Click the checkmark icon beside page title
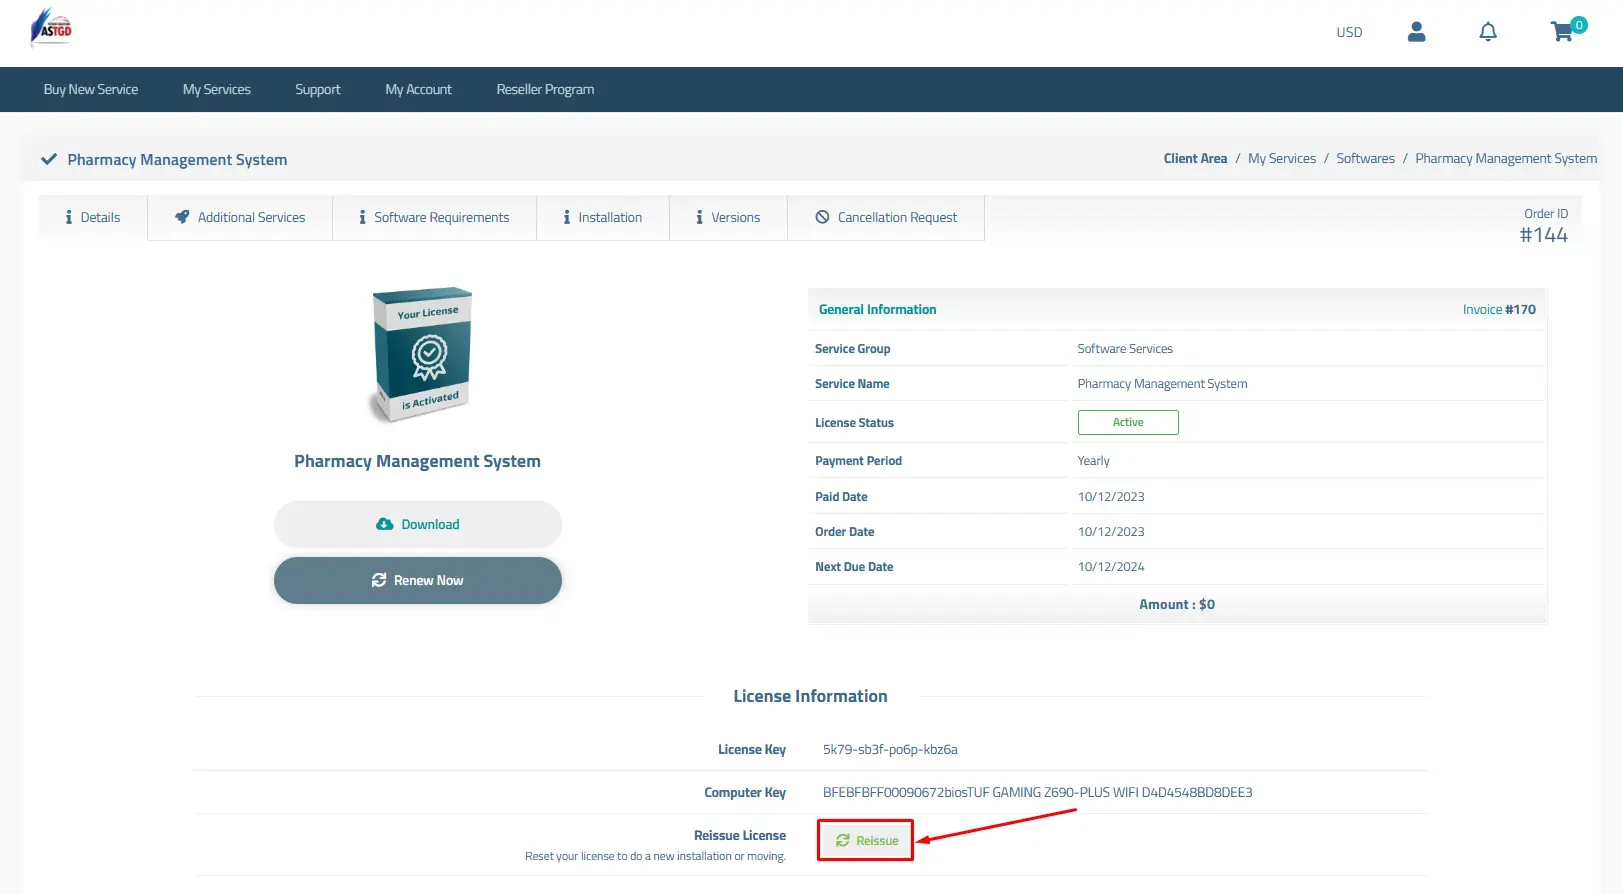The image size is (1623, 894). click(x=48, y=159)
